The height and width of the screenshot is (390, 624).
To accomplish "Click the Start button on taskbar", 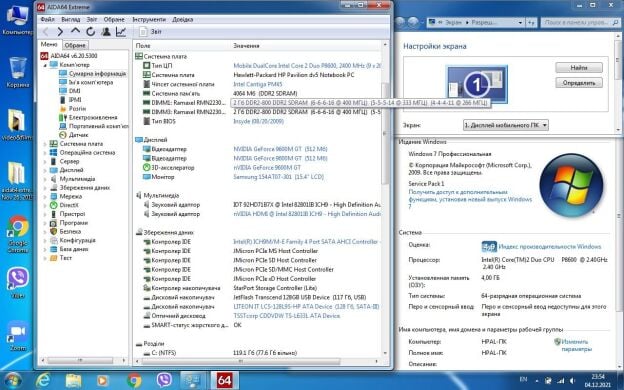I will [12, 380].
